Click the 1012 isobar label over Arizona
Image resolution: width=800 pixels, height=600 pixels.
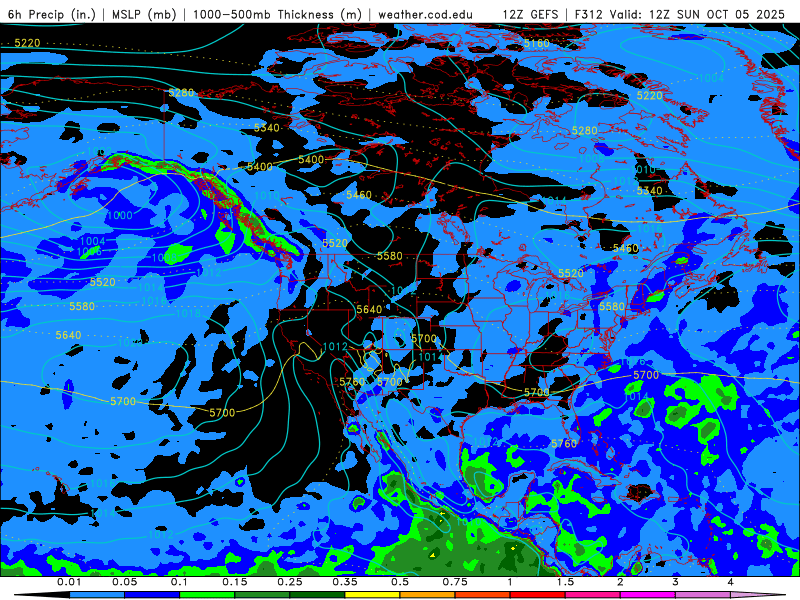pyautogui.click(x=335, y=347)
